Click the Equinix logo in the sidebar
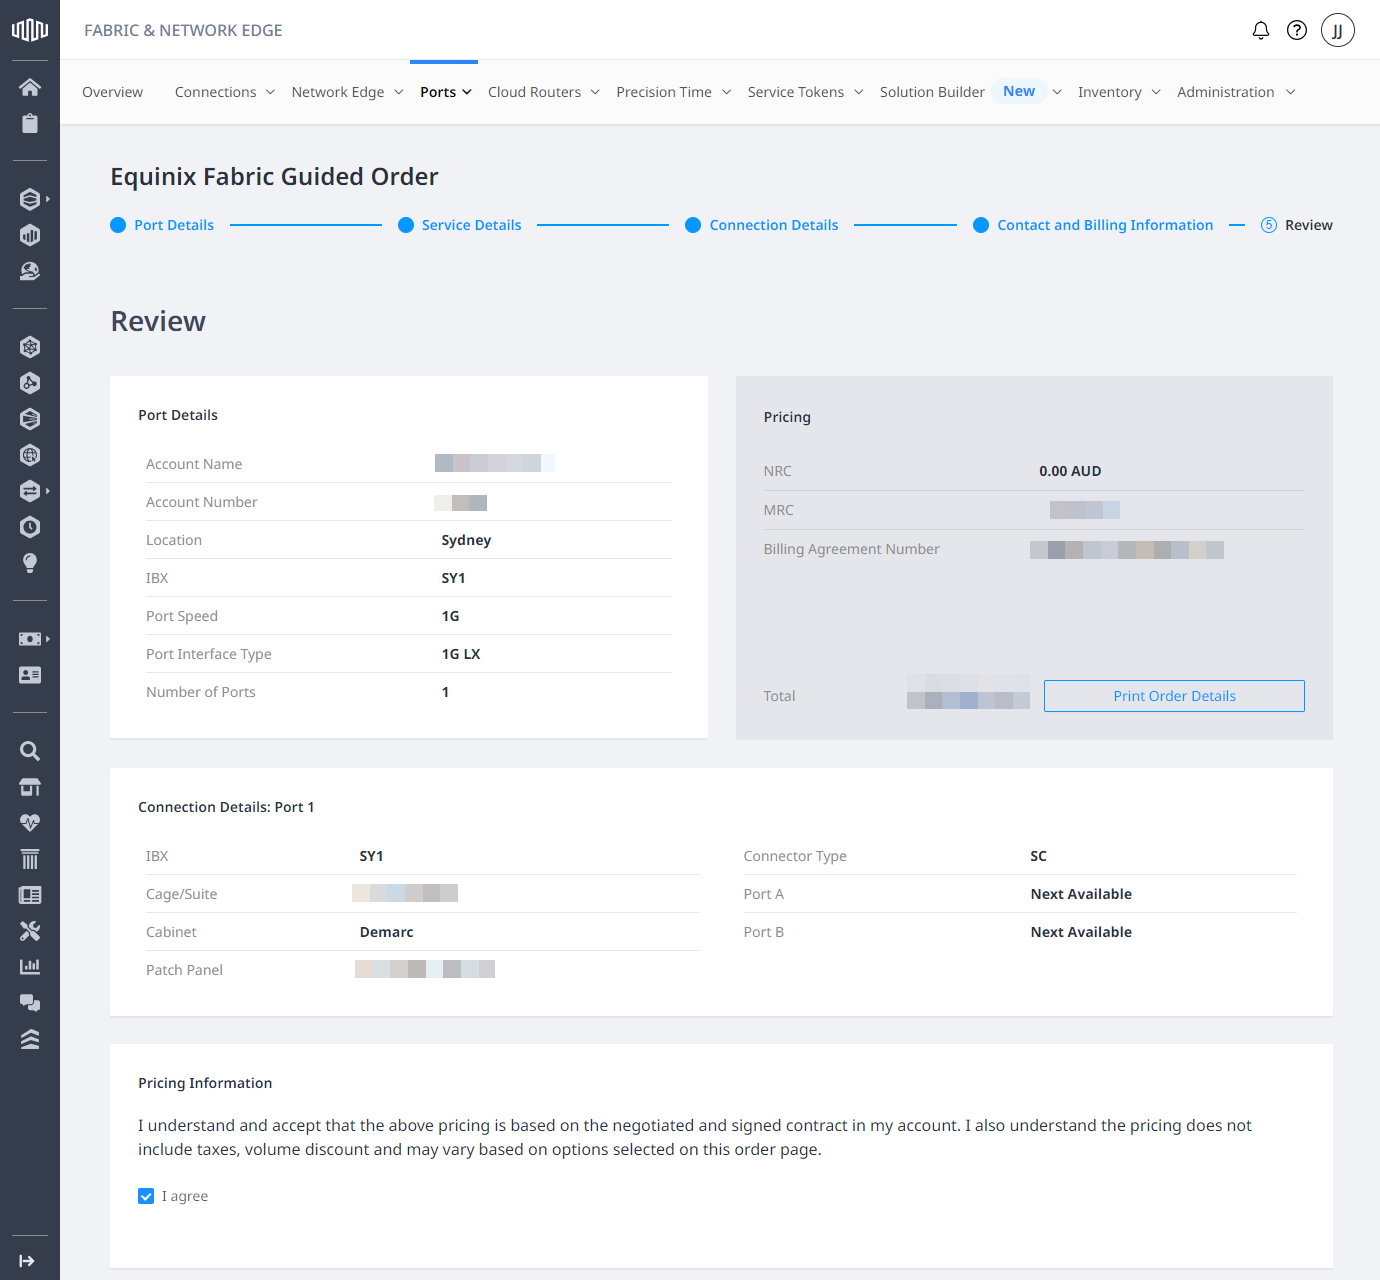 (x=30, y=30)
